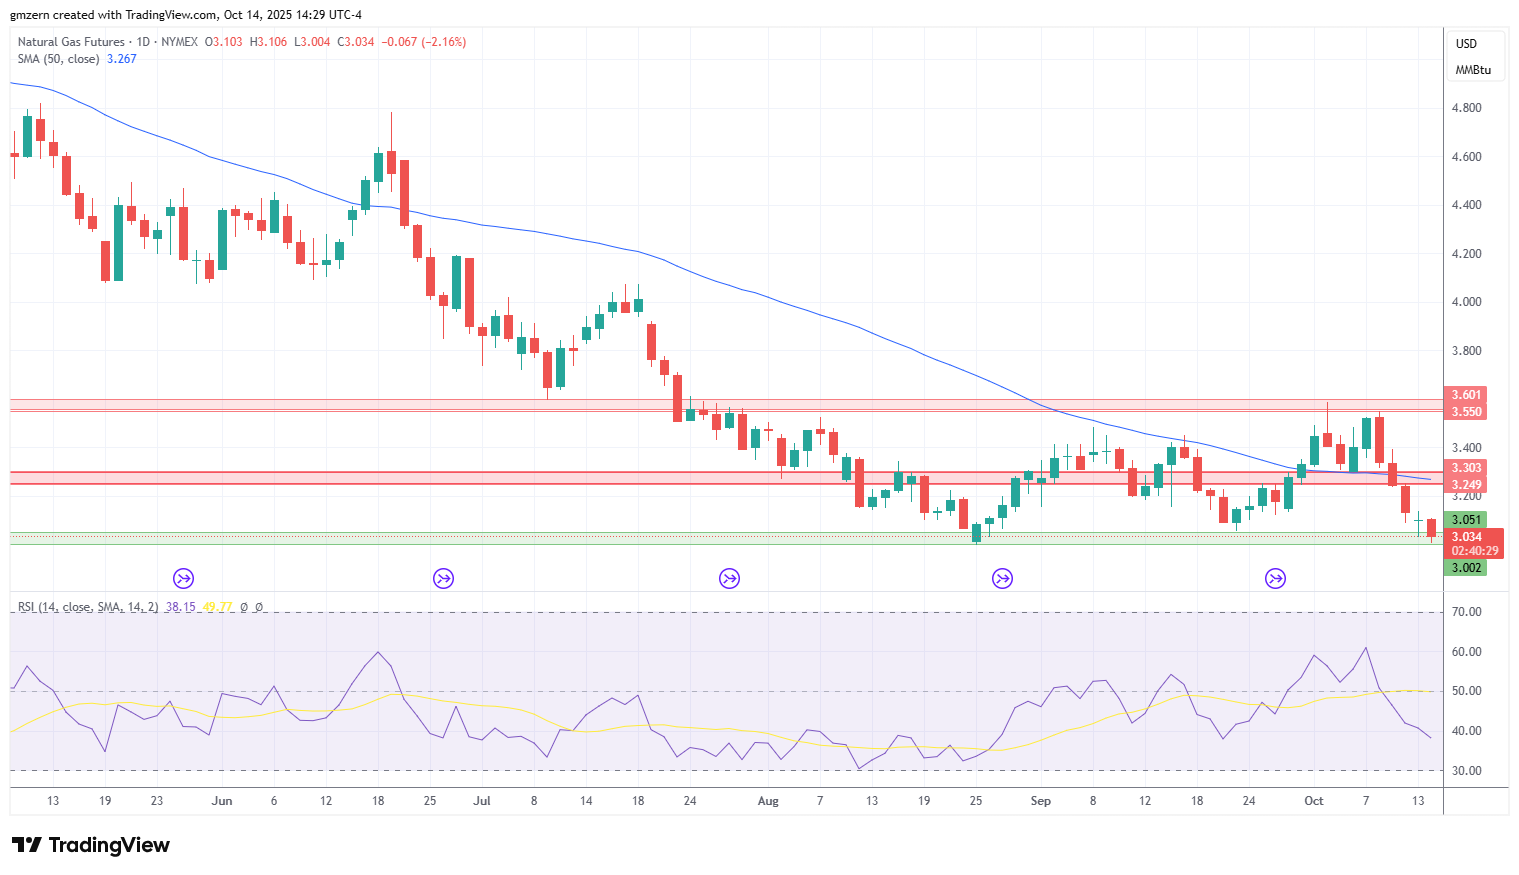Click the 3.249 price level label

[1466, 485]
